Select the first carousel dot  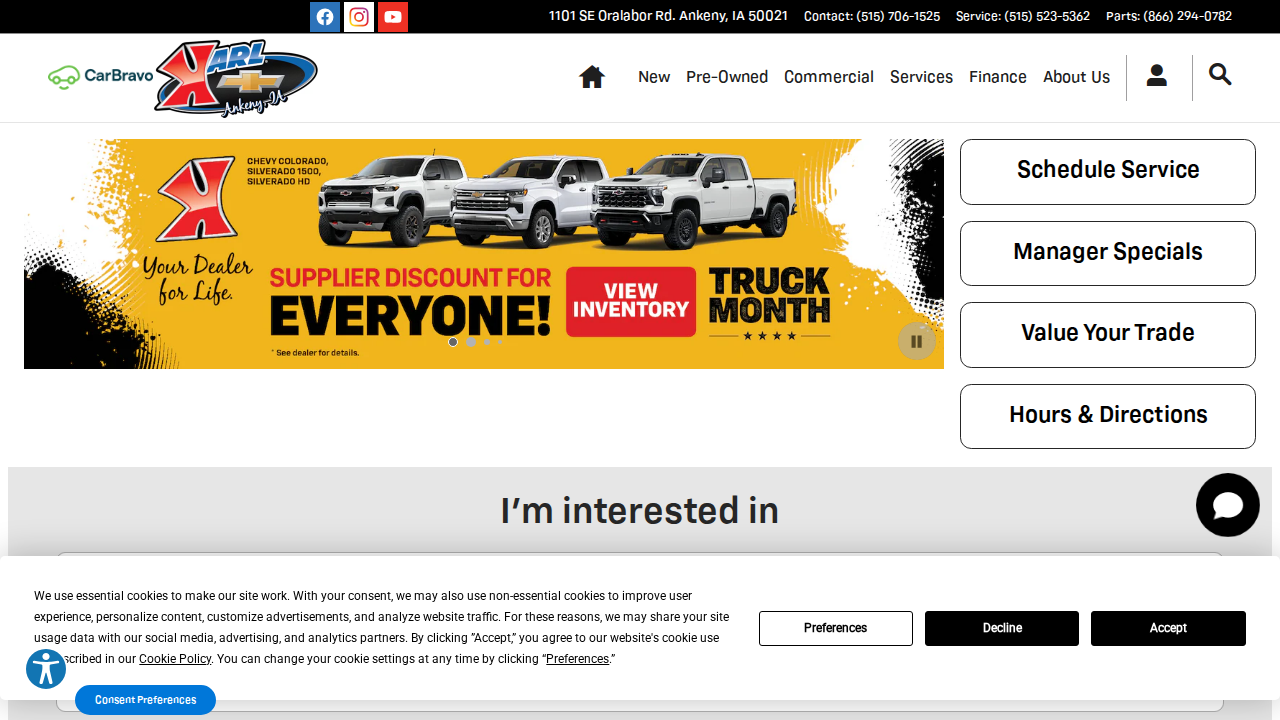pos(452,341)
